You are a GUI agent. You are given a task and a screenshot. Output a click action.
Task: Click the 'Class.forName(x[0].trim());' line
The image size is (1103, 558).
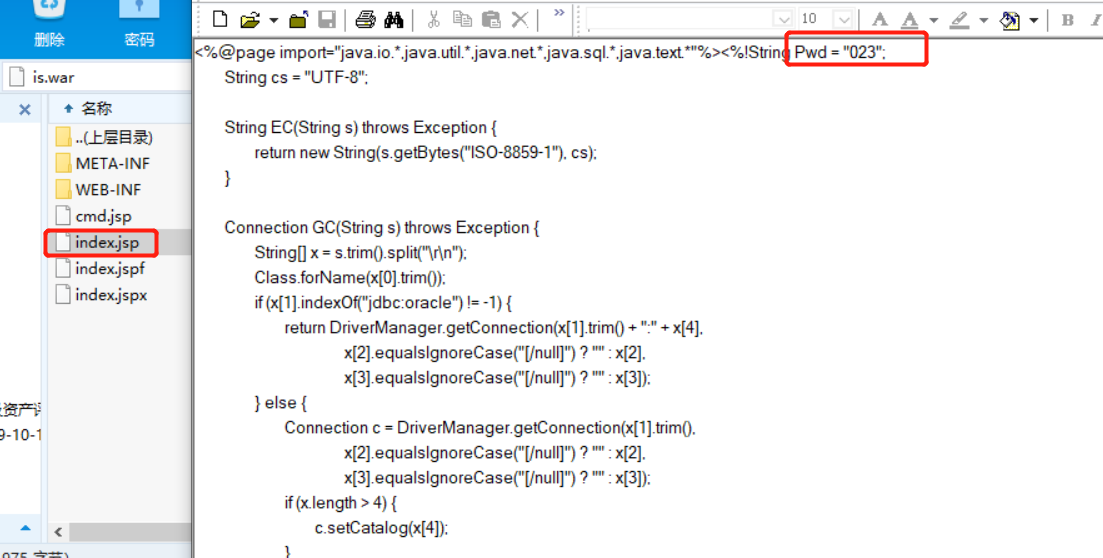click(350, 277)
